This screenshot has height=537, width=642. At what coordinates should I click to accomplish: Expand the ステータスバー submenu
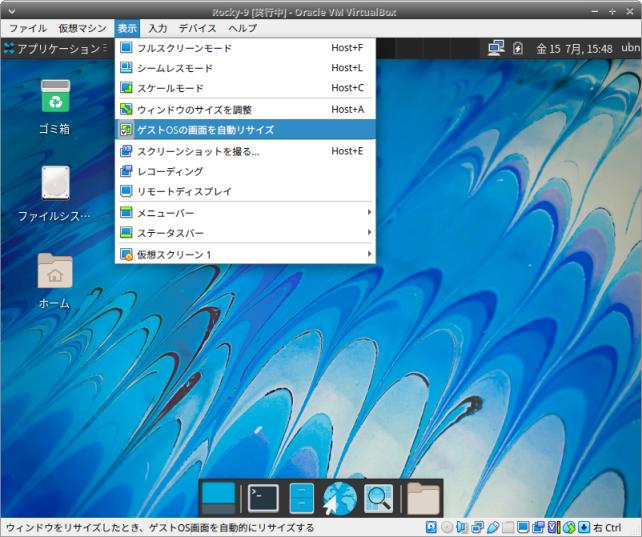(x=245, y=233)
